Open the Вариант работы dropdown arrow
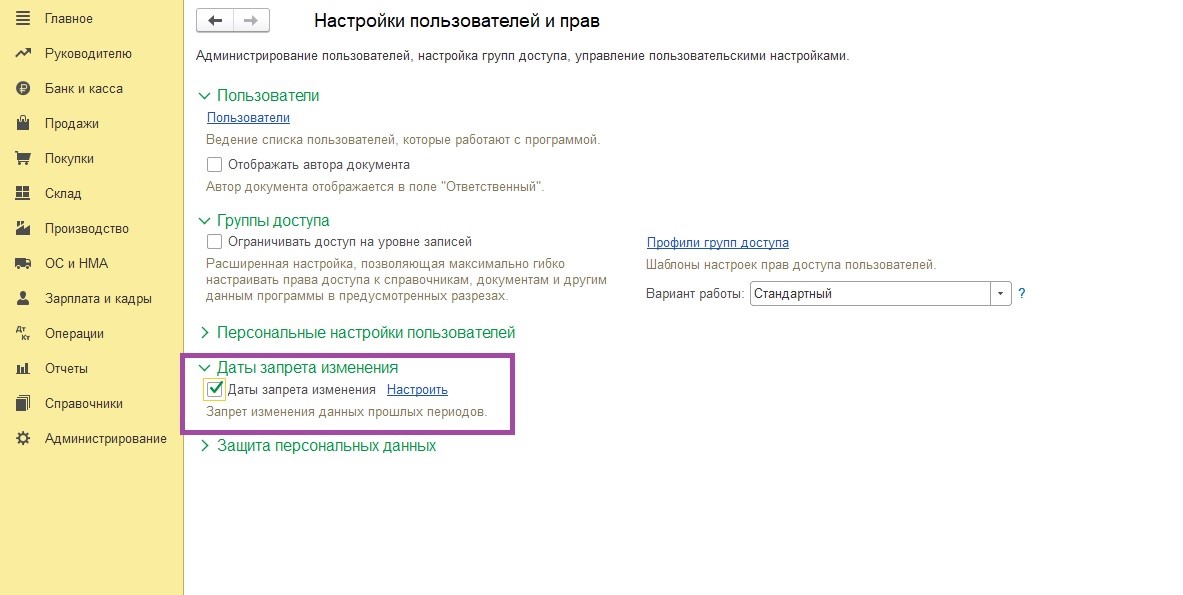Viewport: 1183px width, 595px height. tap(1000, 293)
